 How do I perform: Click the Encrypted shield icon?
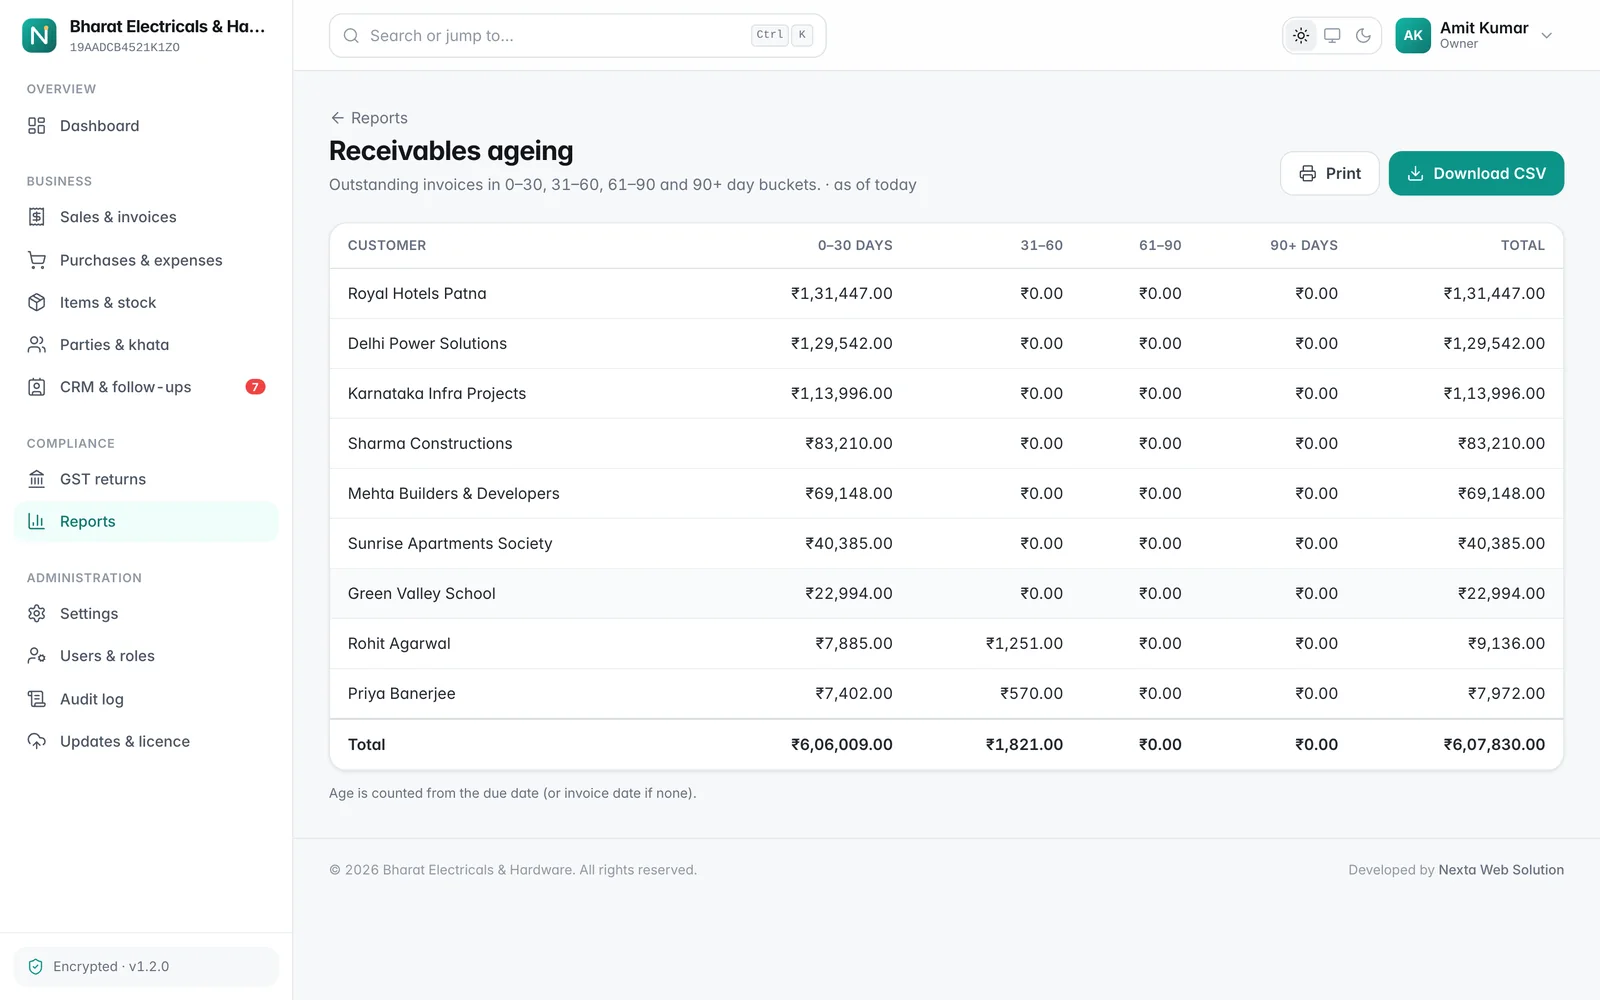coord(36,966)
